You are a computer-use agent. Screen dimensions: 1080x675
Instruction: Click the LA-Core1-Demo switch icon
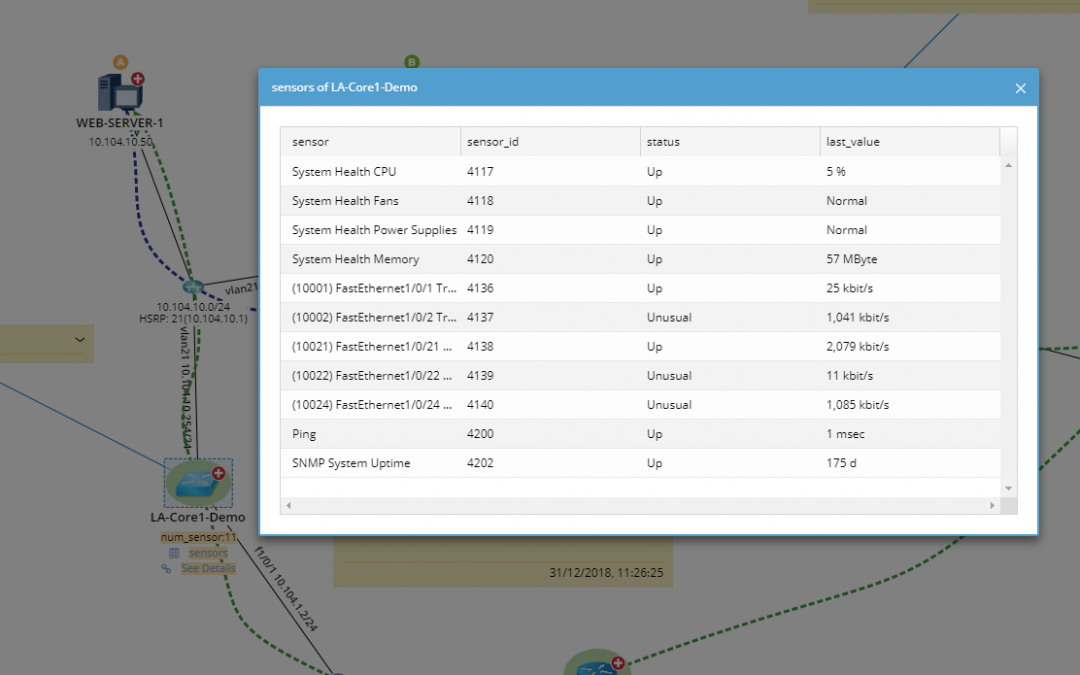(x=198, y=483)
